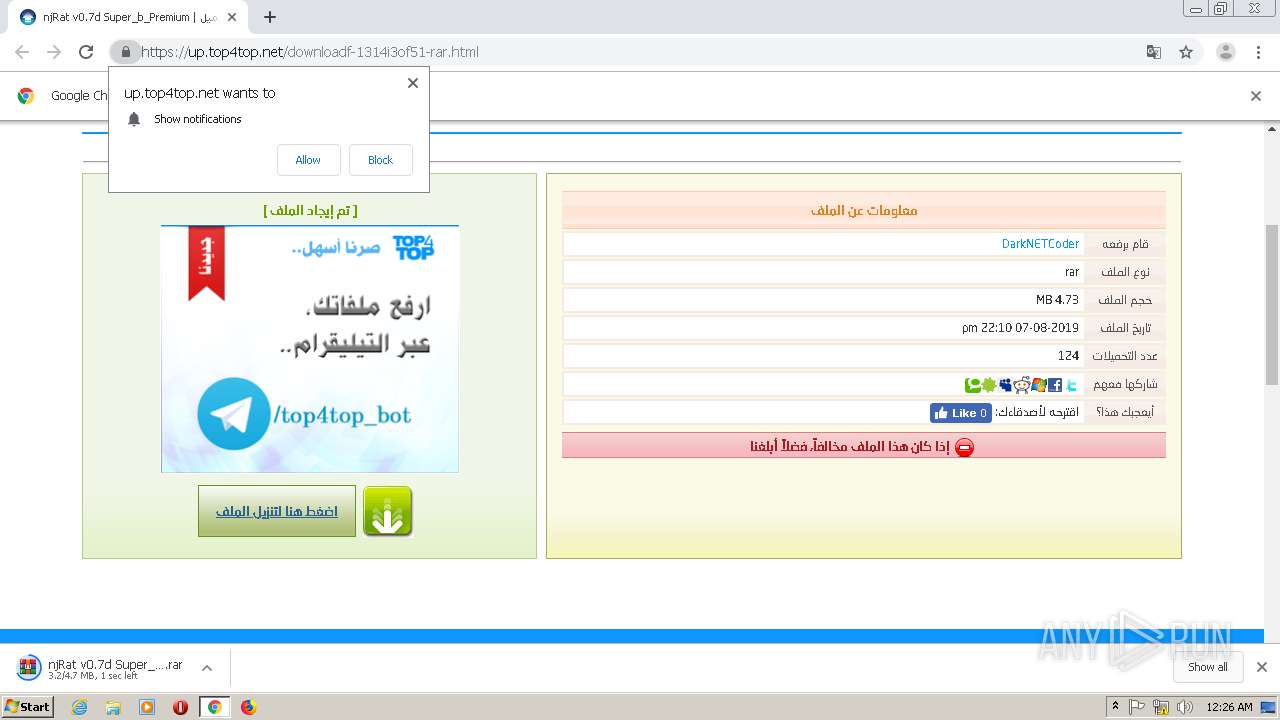1280x720 pixels.
Task: Allow notifications from up.top4top.net
Action: coord(308,160)
